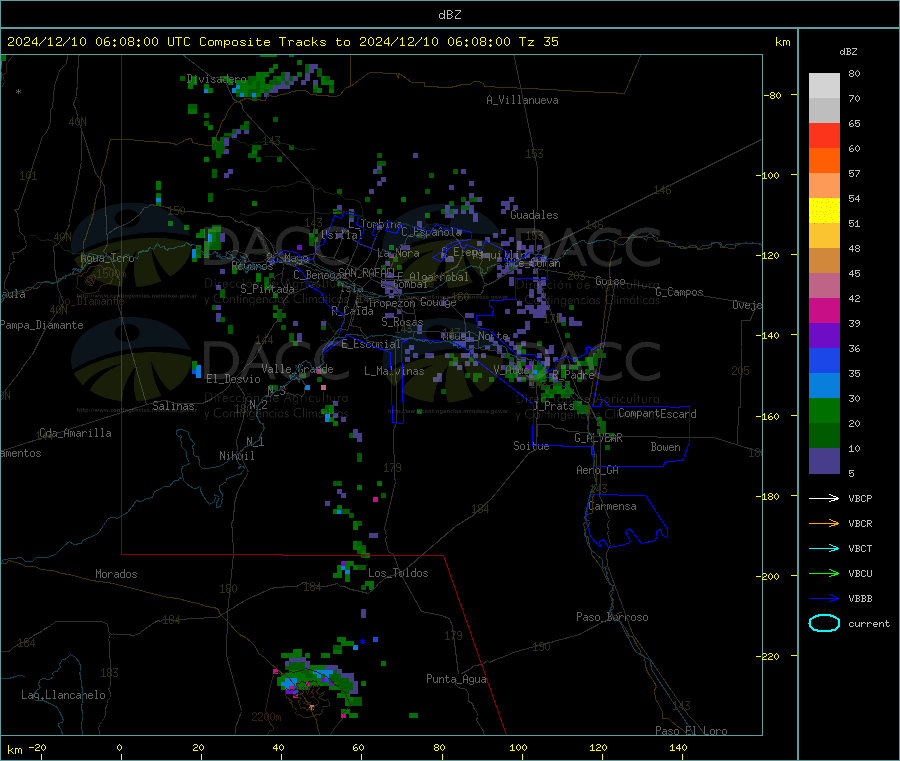Click the cyan VBCT arrow in legend
Viewport: 900px width, 761px height.
(824, 548)
